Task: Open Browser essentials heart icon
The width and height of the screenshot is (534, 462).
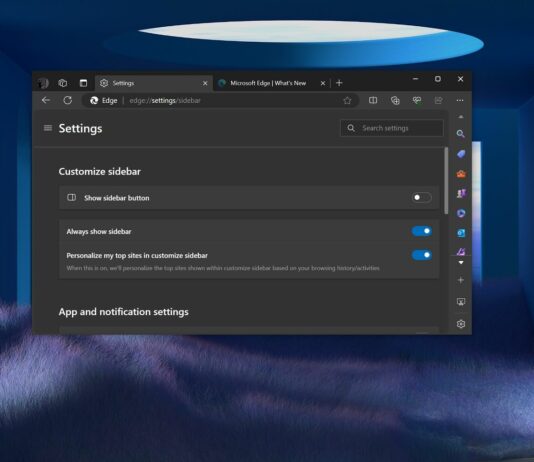Action: (x=417, y=100)
